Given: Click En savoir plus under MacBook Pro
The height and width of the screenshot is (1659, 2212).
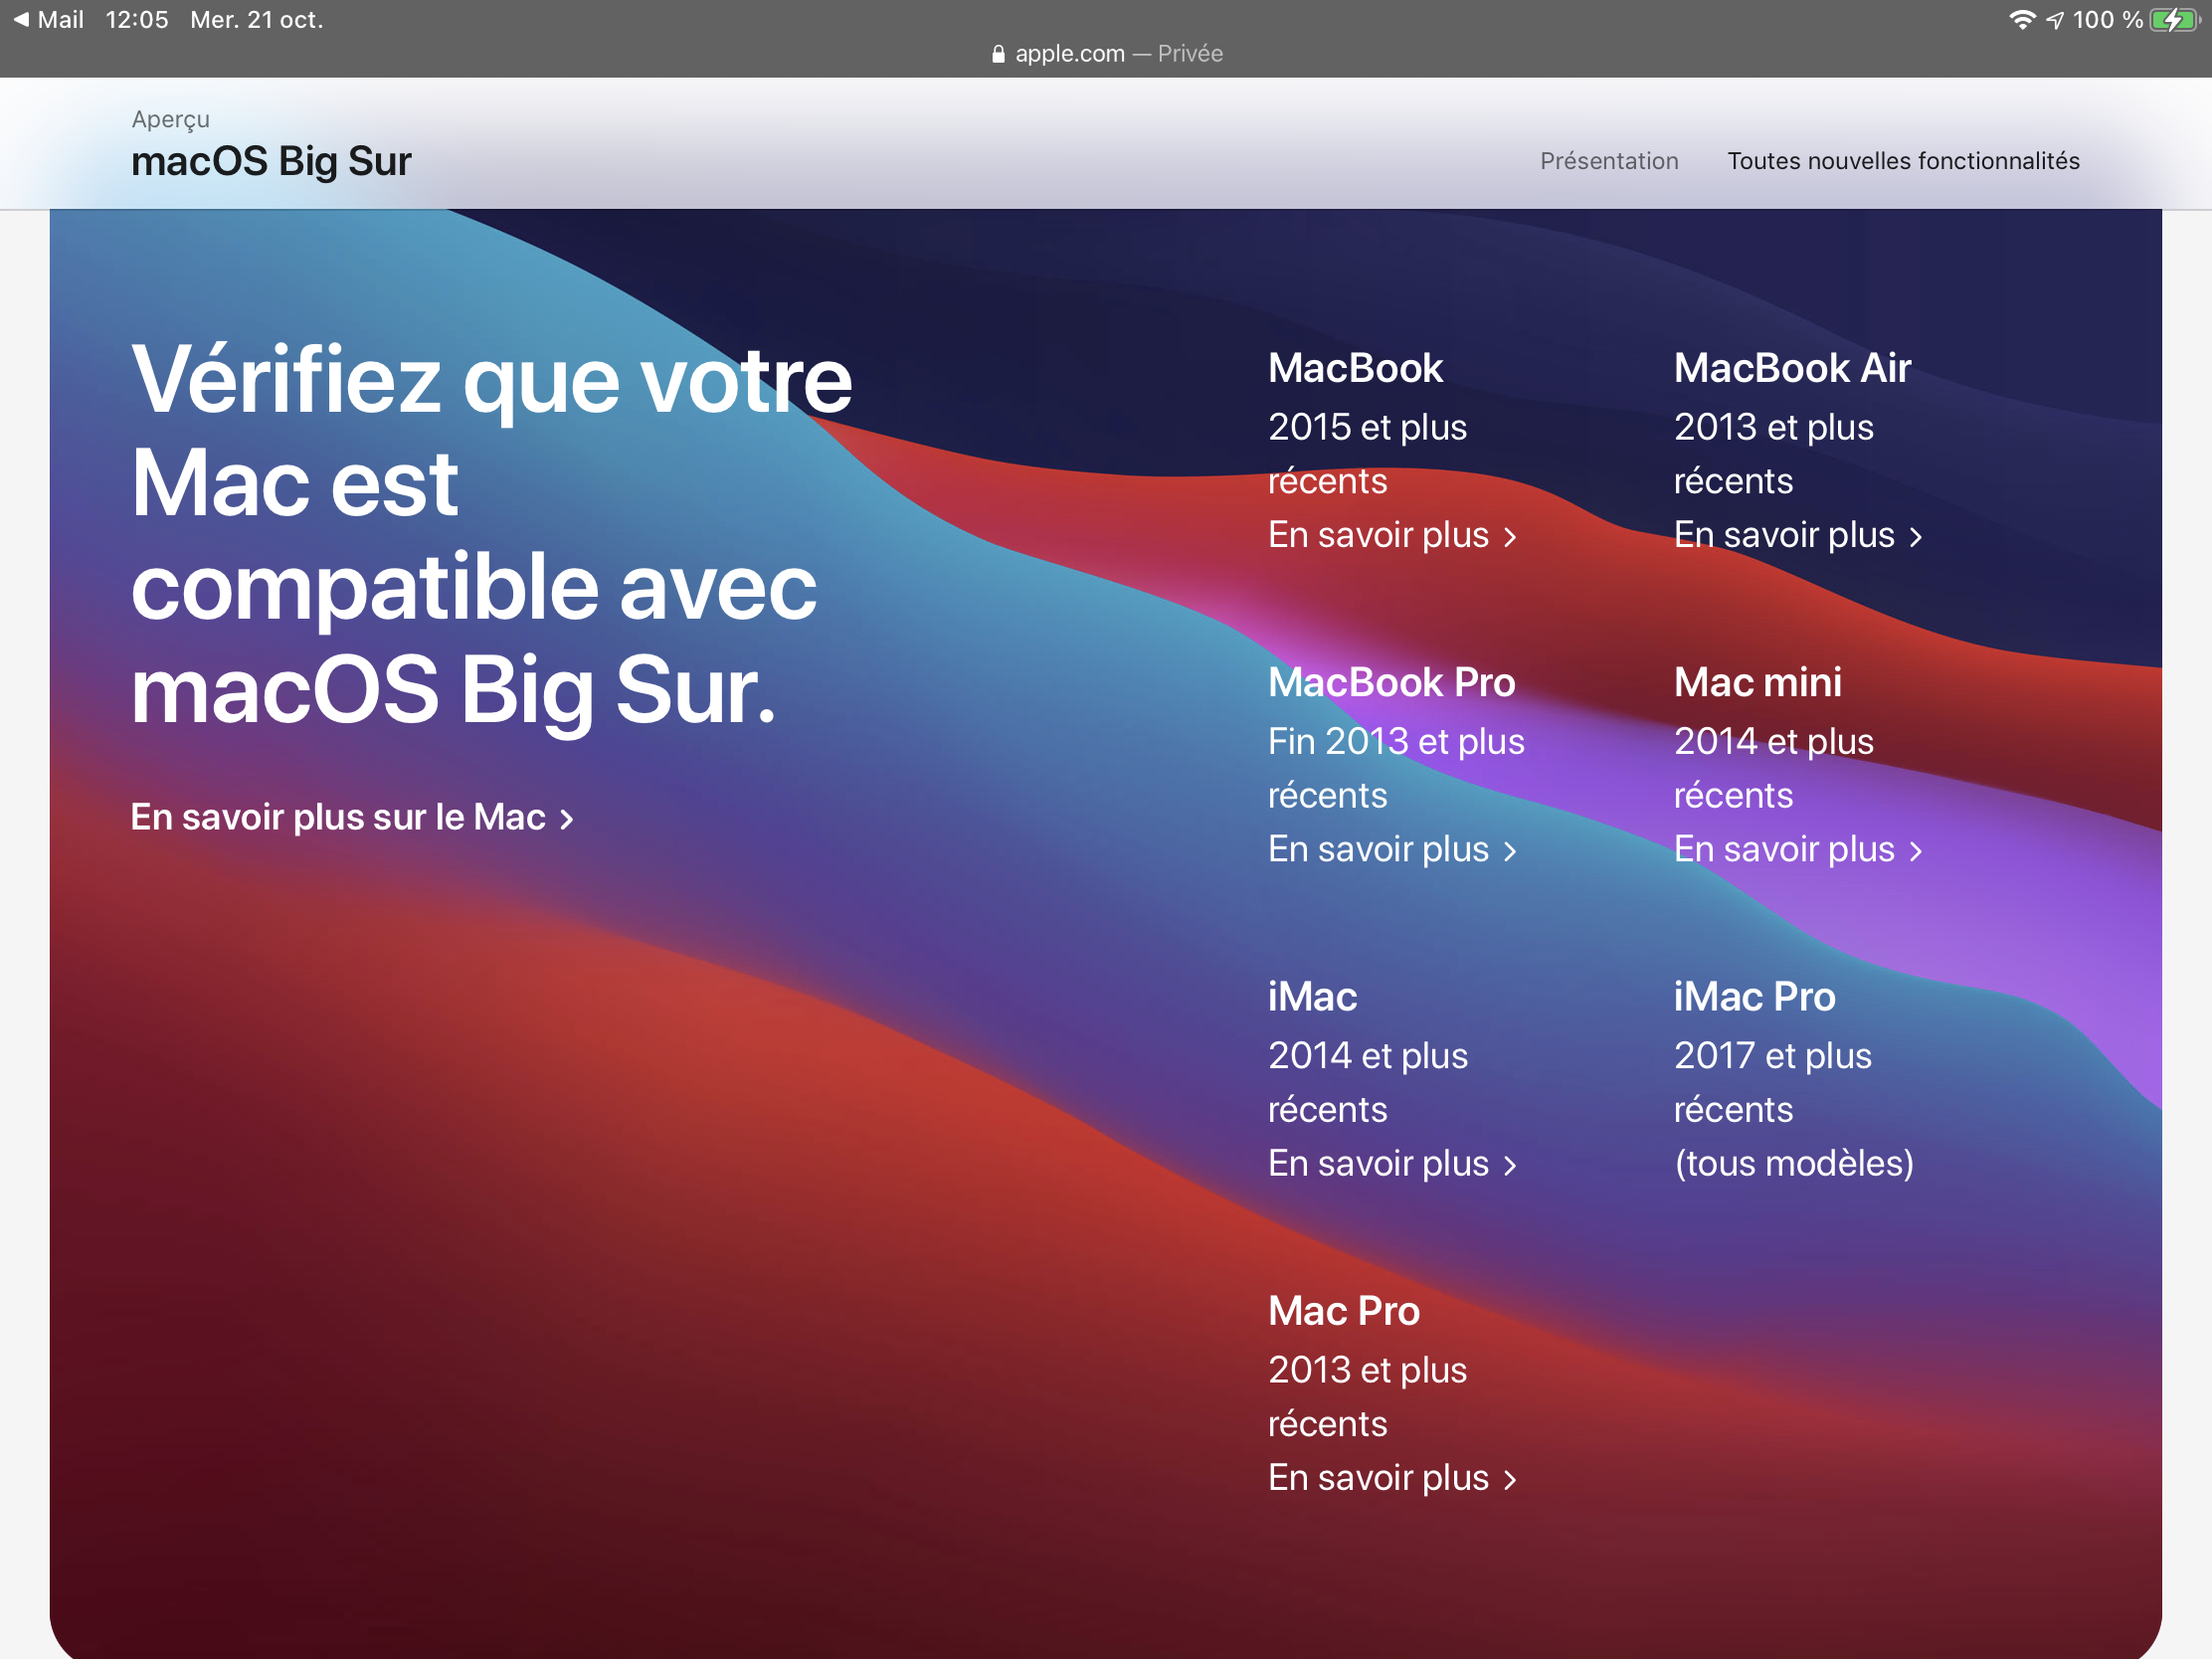Looking at the screenshot, I should tap(1378, 849).
